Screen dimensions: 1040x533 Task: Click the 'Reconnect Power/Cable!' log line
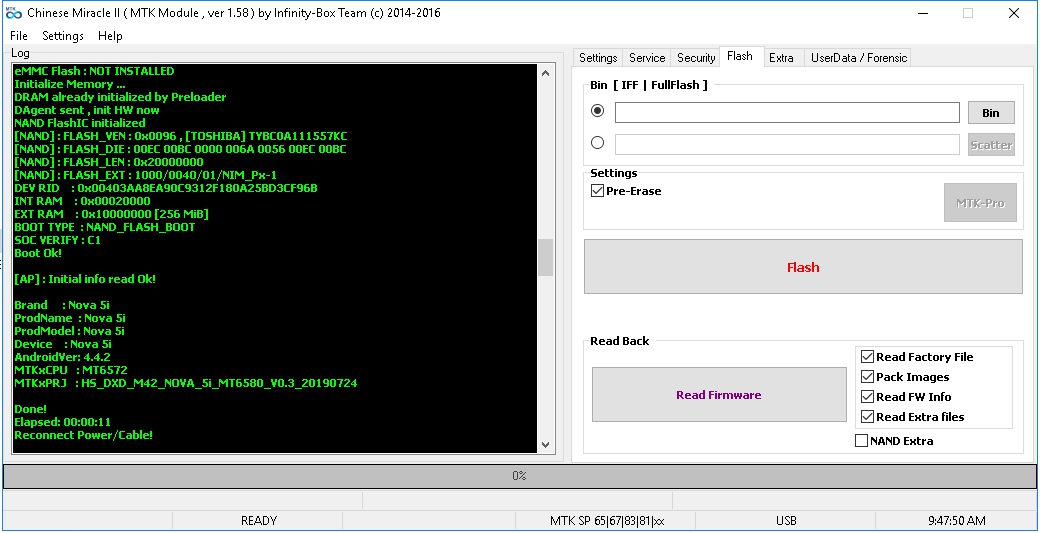point(84,435)
